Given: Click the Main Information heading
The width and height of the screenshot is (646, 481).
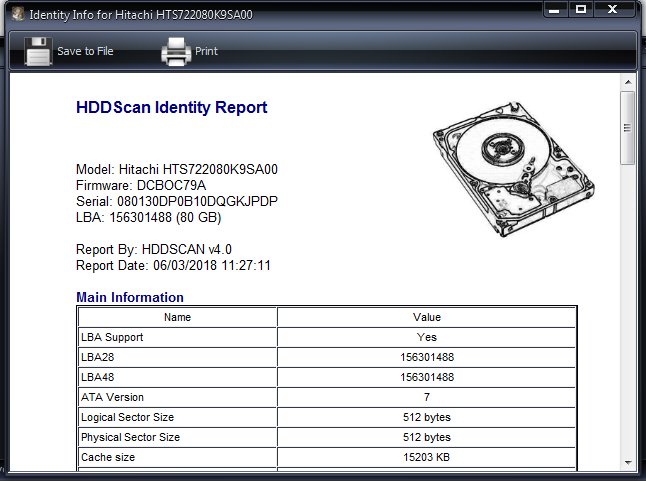Looking at the screenshot, I should [130, 297].
